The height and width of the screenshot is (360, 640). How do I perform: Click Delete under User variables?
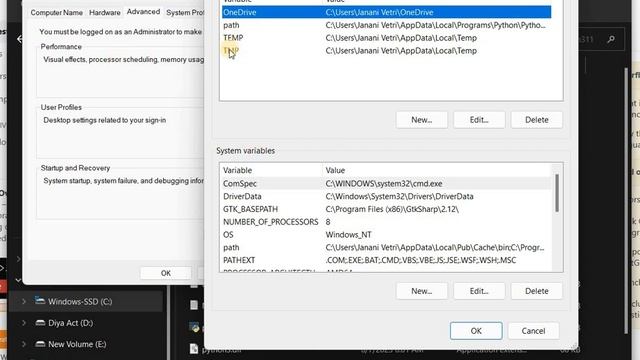[536, 120]
